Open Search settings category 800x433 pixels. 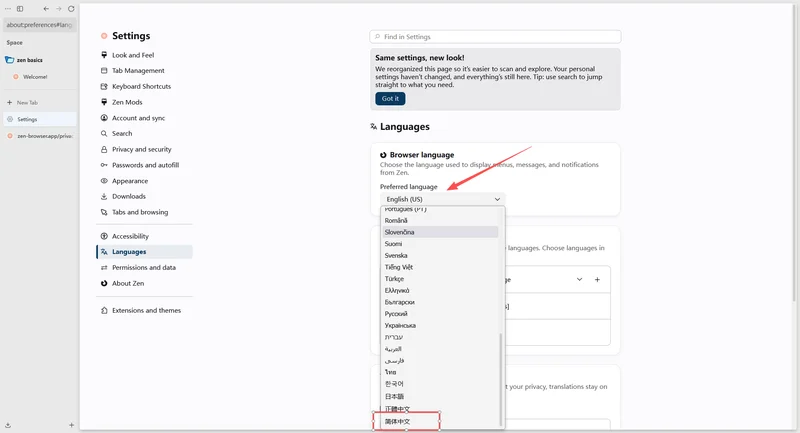(122, 133)
